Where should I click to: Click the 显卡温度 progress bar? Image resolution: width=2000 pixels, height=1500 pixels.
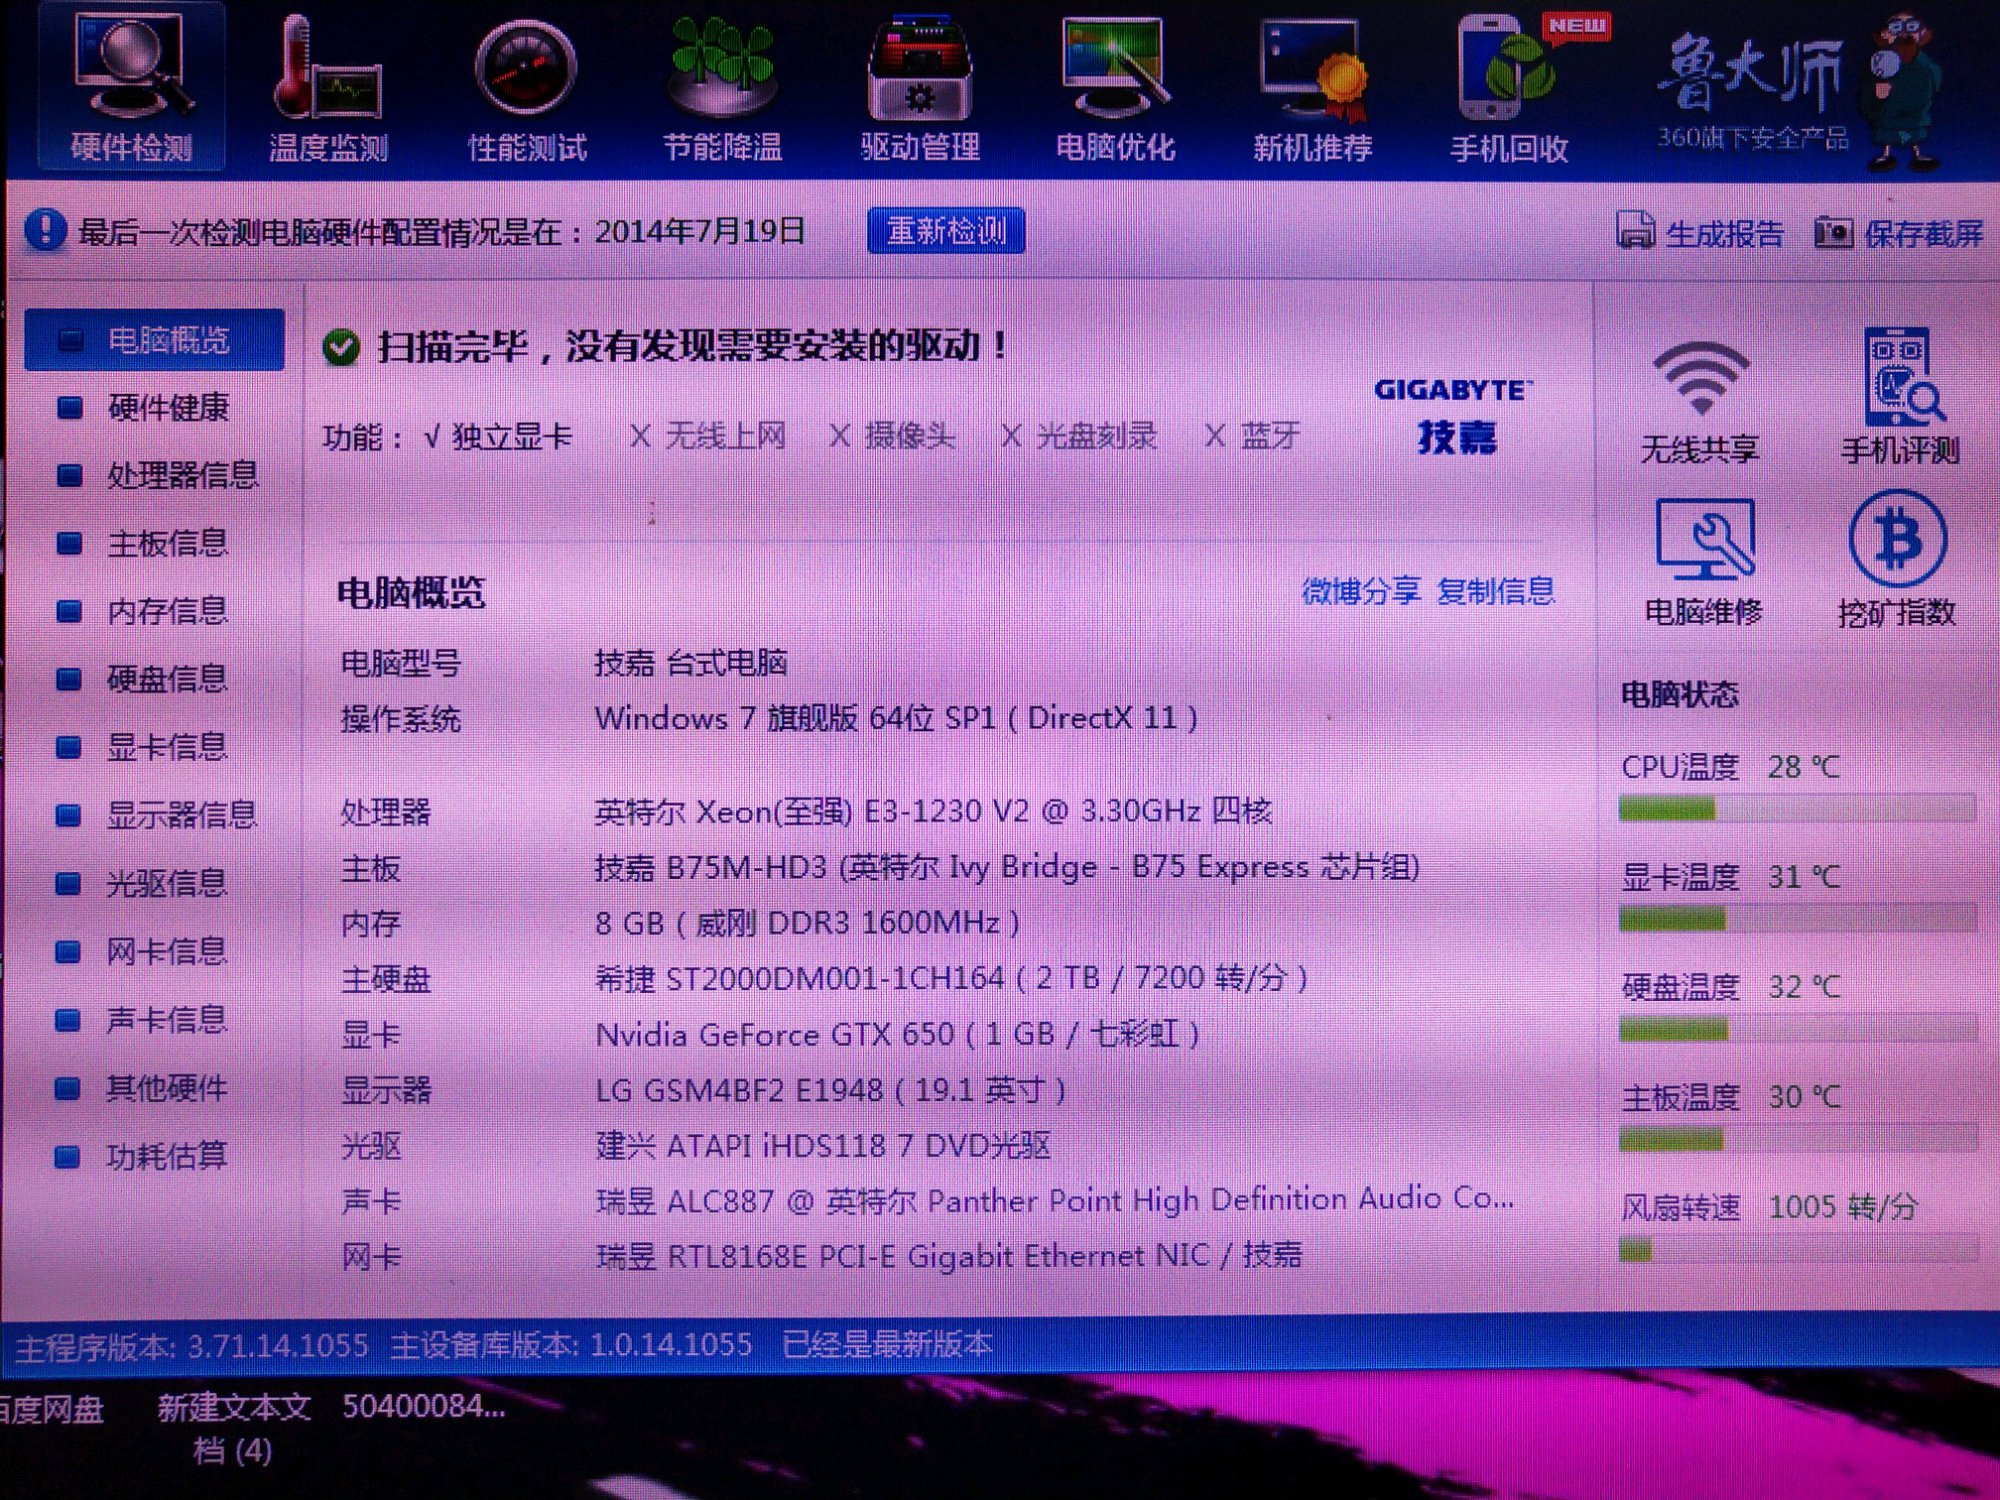pos(1797,919)
